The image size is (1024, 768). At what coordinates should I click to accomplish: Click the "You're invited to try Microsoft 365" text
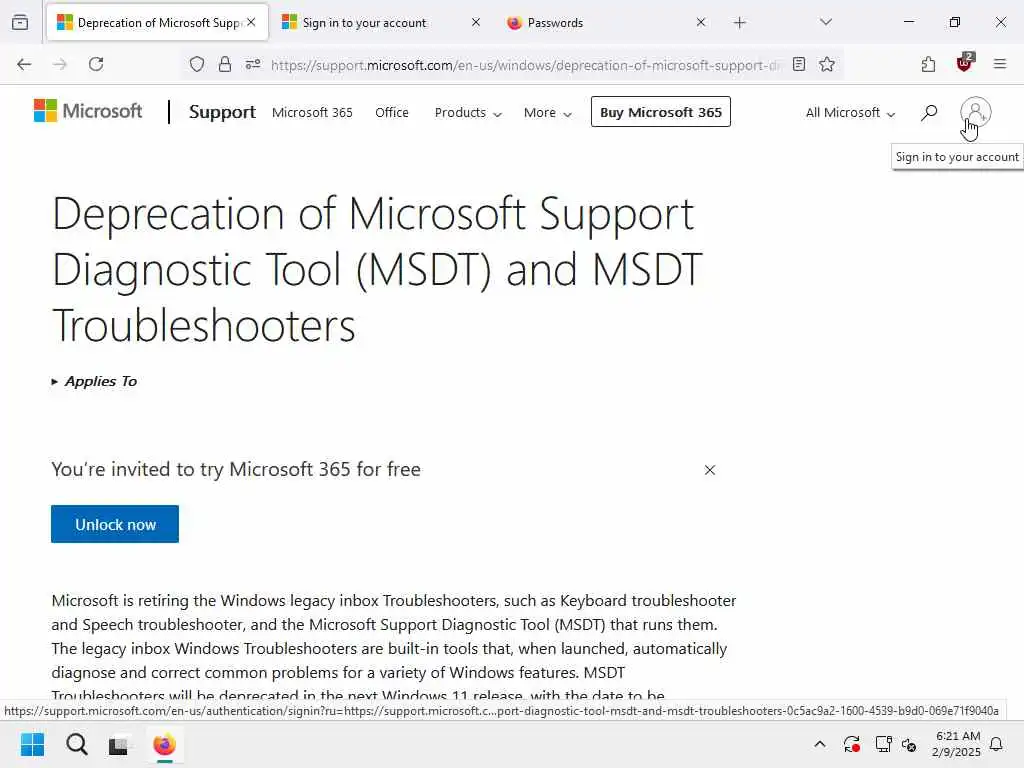[236, 470]
